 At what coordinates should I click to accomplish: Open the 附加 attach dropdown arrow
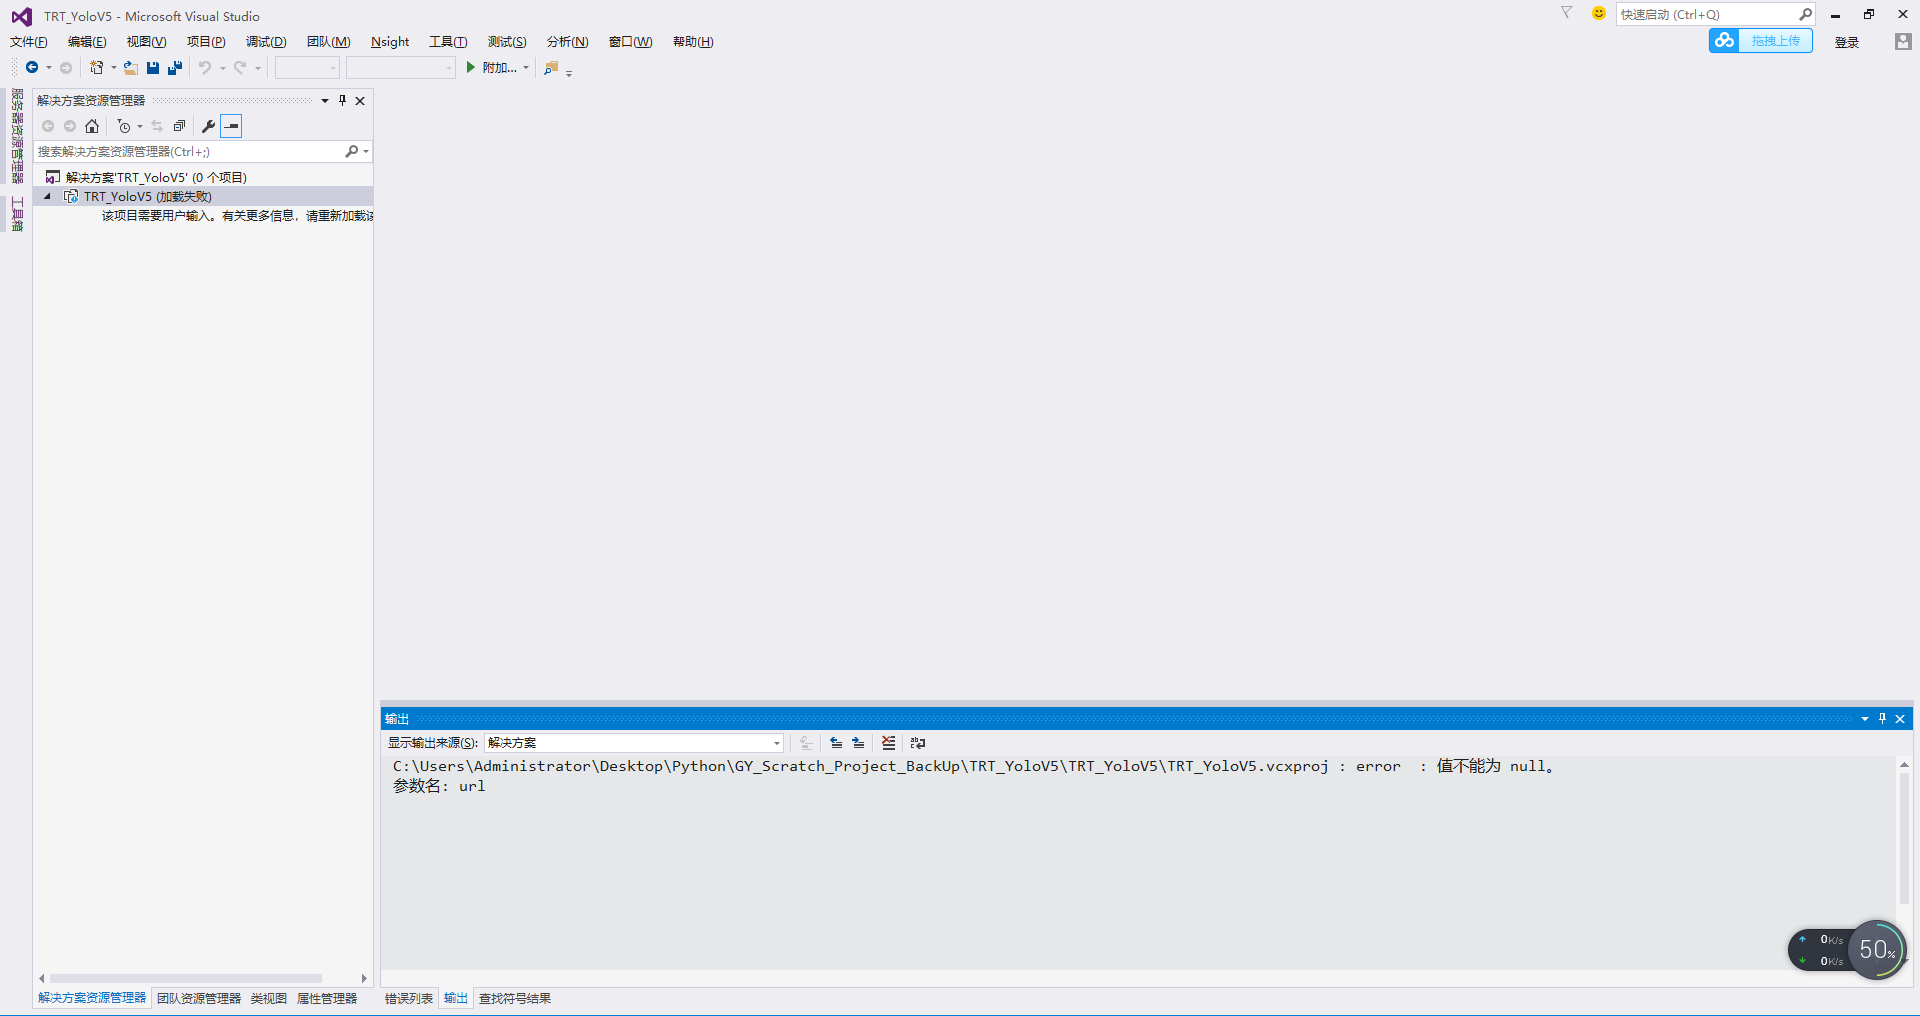[x=524, y=67]
